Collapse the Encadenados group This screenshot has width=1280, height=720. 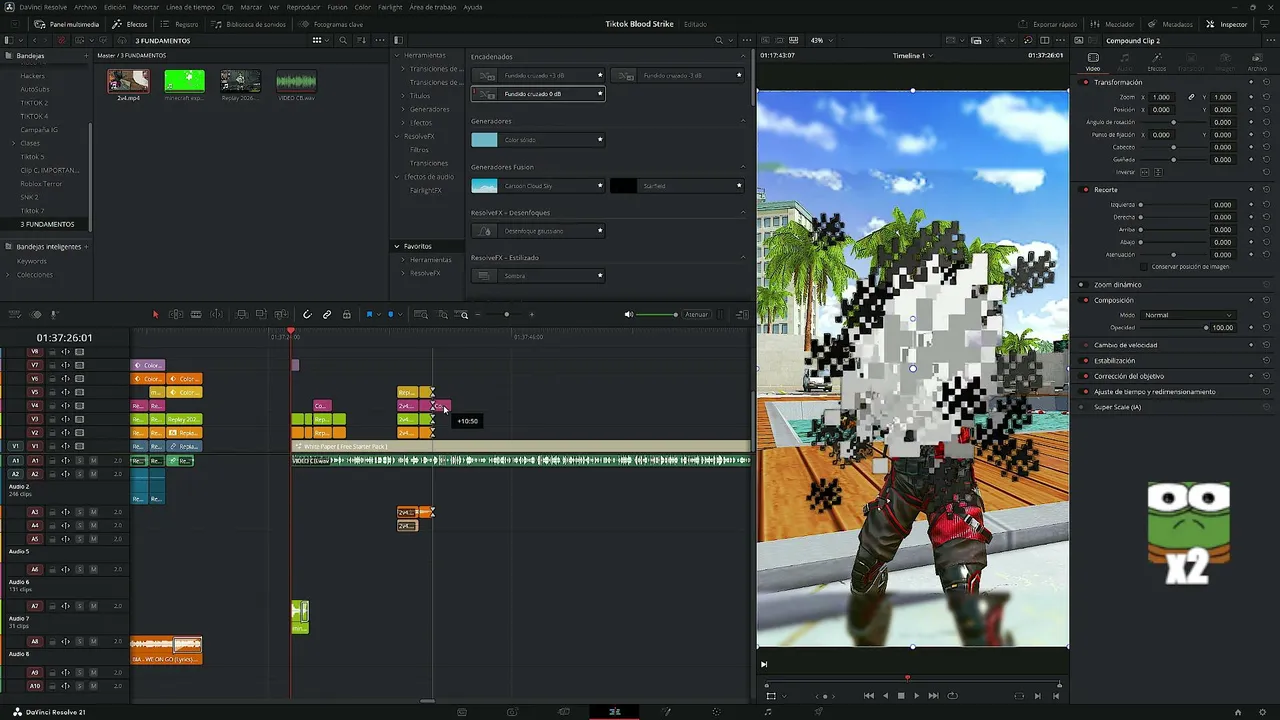click(x=743, y=57)
